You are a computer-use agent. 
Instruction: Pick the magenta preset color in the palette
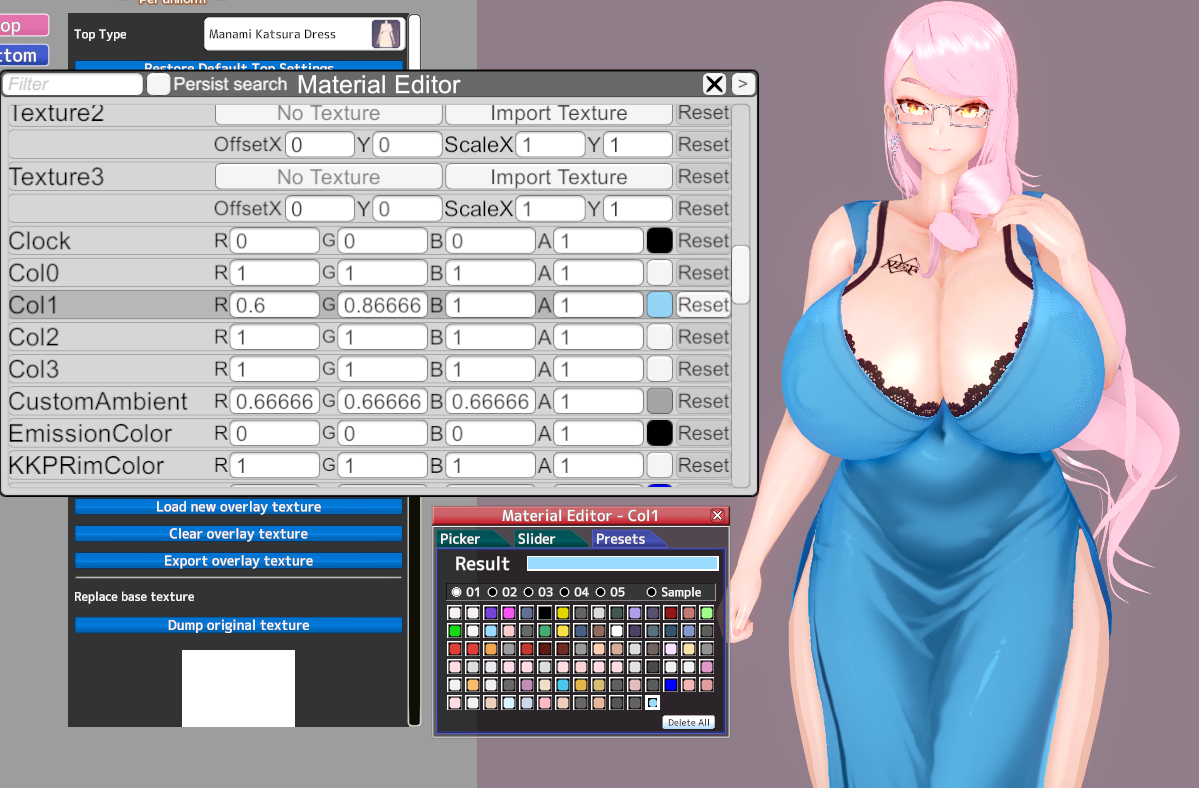(x=508, y=613)
